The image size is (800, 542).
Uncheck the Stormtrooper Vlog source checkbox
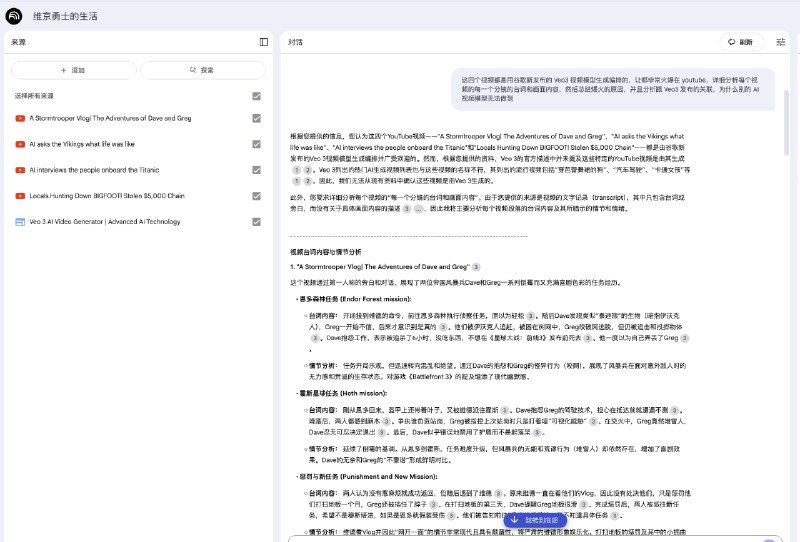(257, 118)
